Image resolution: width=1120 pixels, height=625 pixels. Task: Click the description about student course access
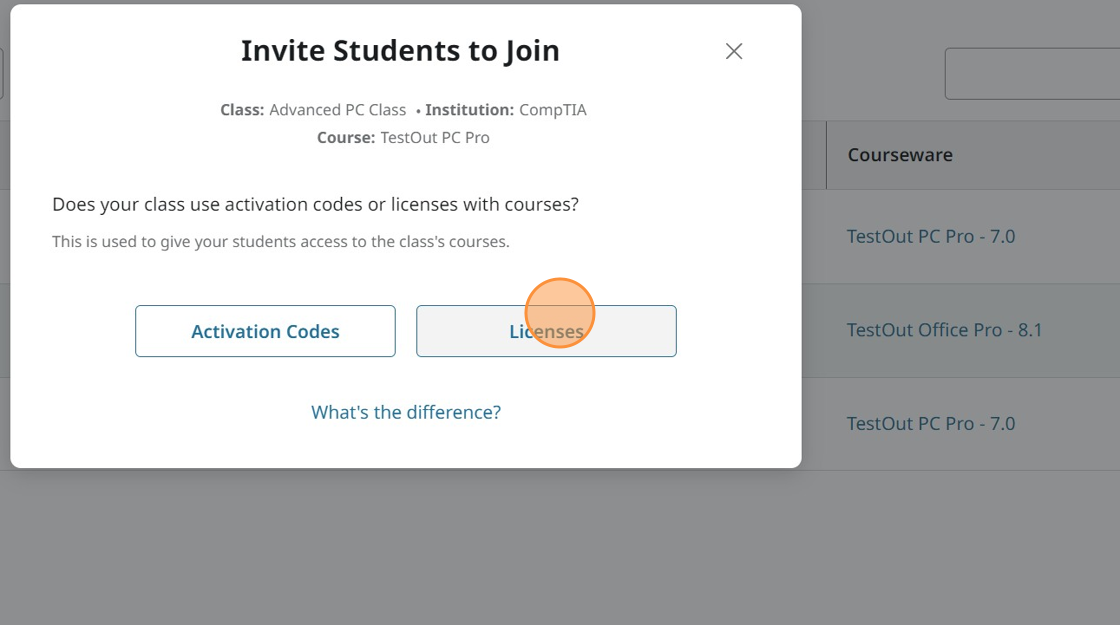point(280,241)
